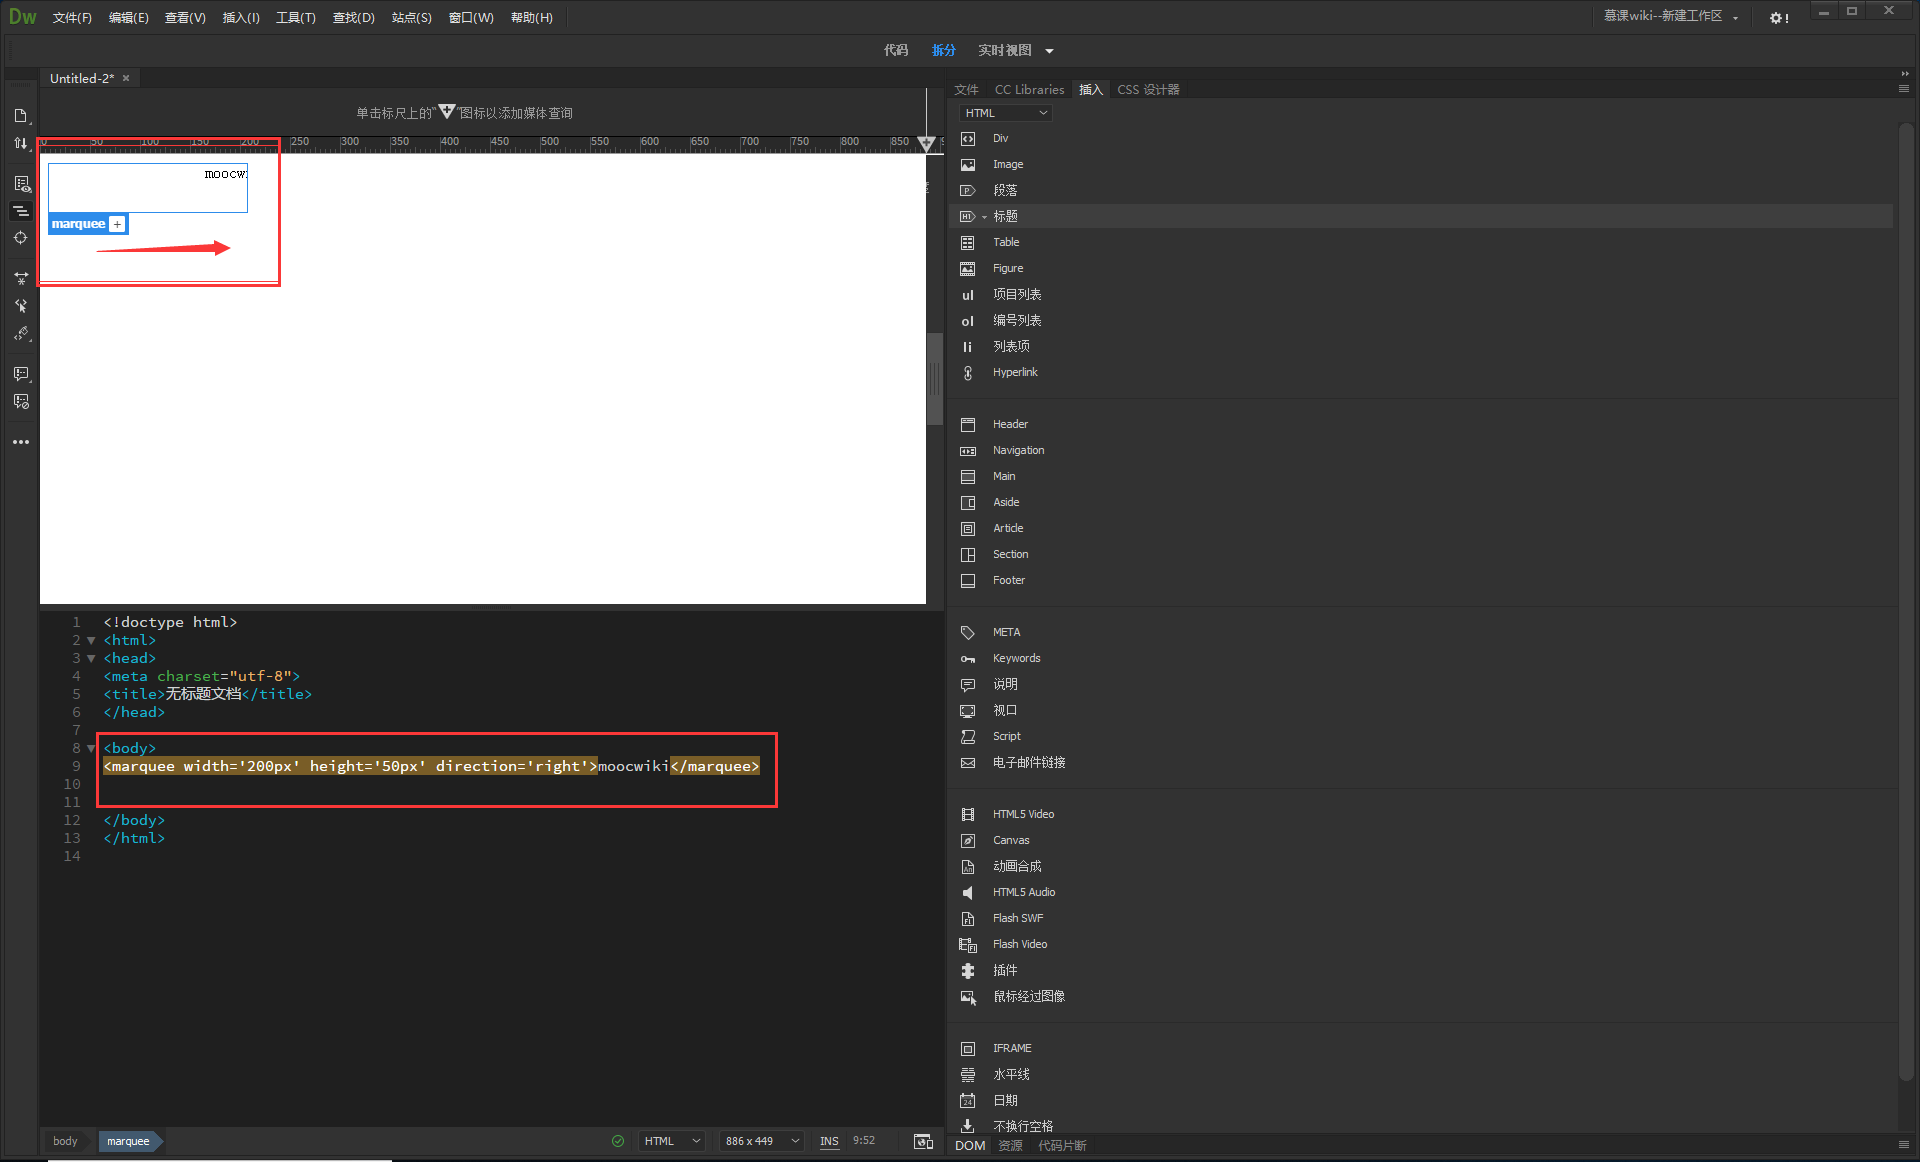Open sync settings gear icon
The width and height of the screenshot is (1920, 1162).
(x=1779, y=18)
